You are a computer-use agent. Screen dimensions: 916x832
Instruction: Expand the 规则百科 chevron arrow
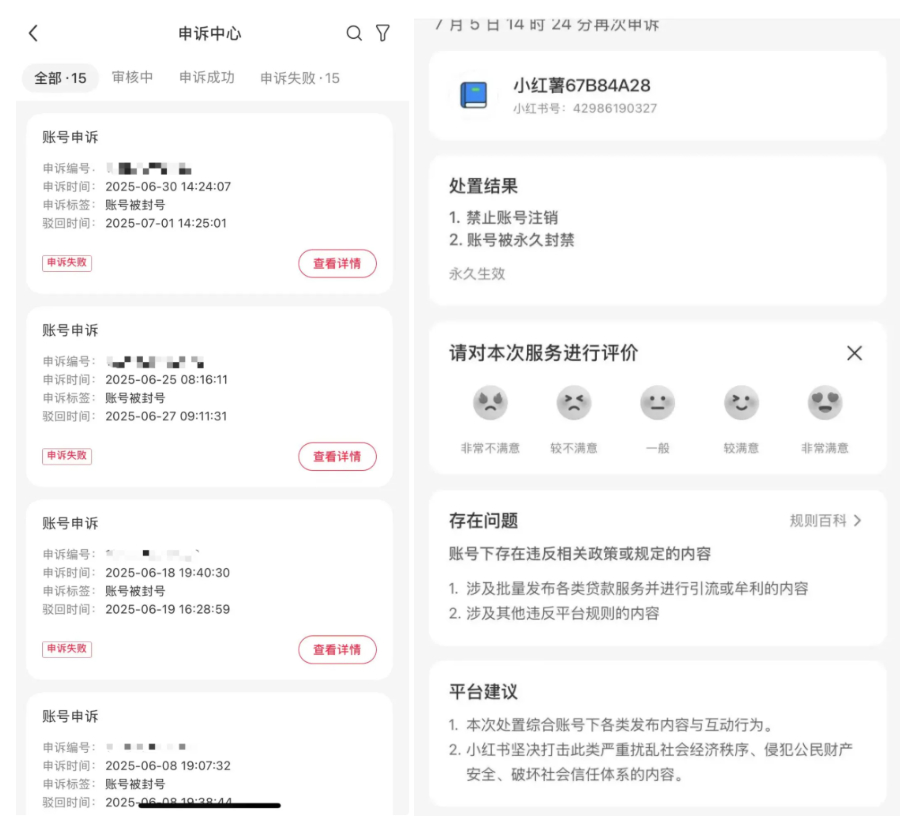[858, 521]
